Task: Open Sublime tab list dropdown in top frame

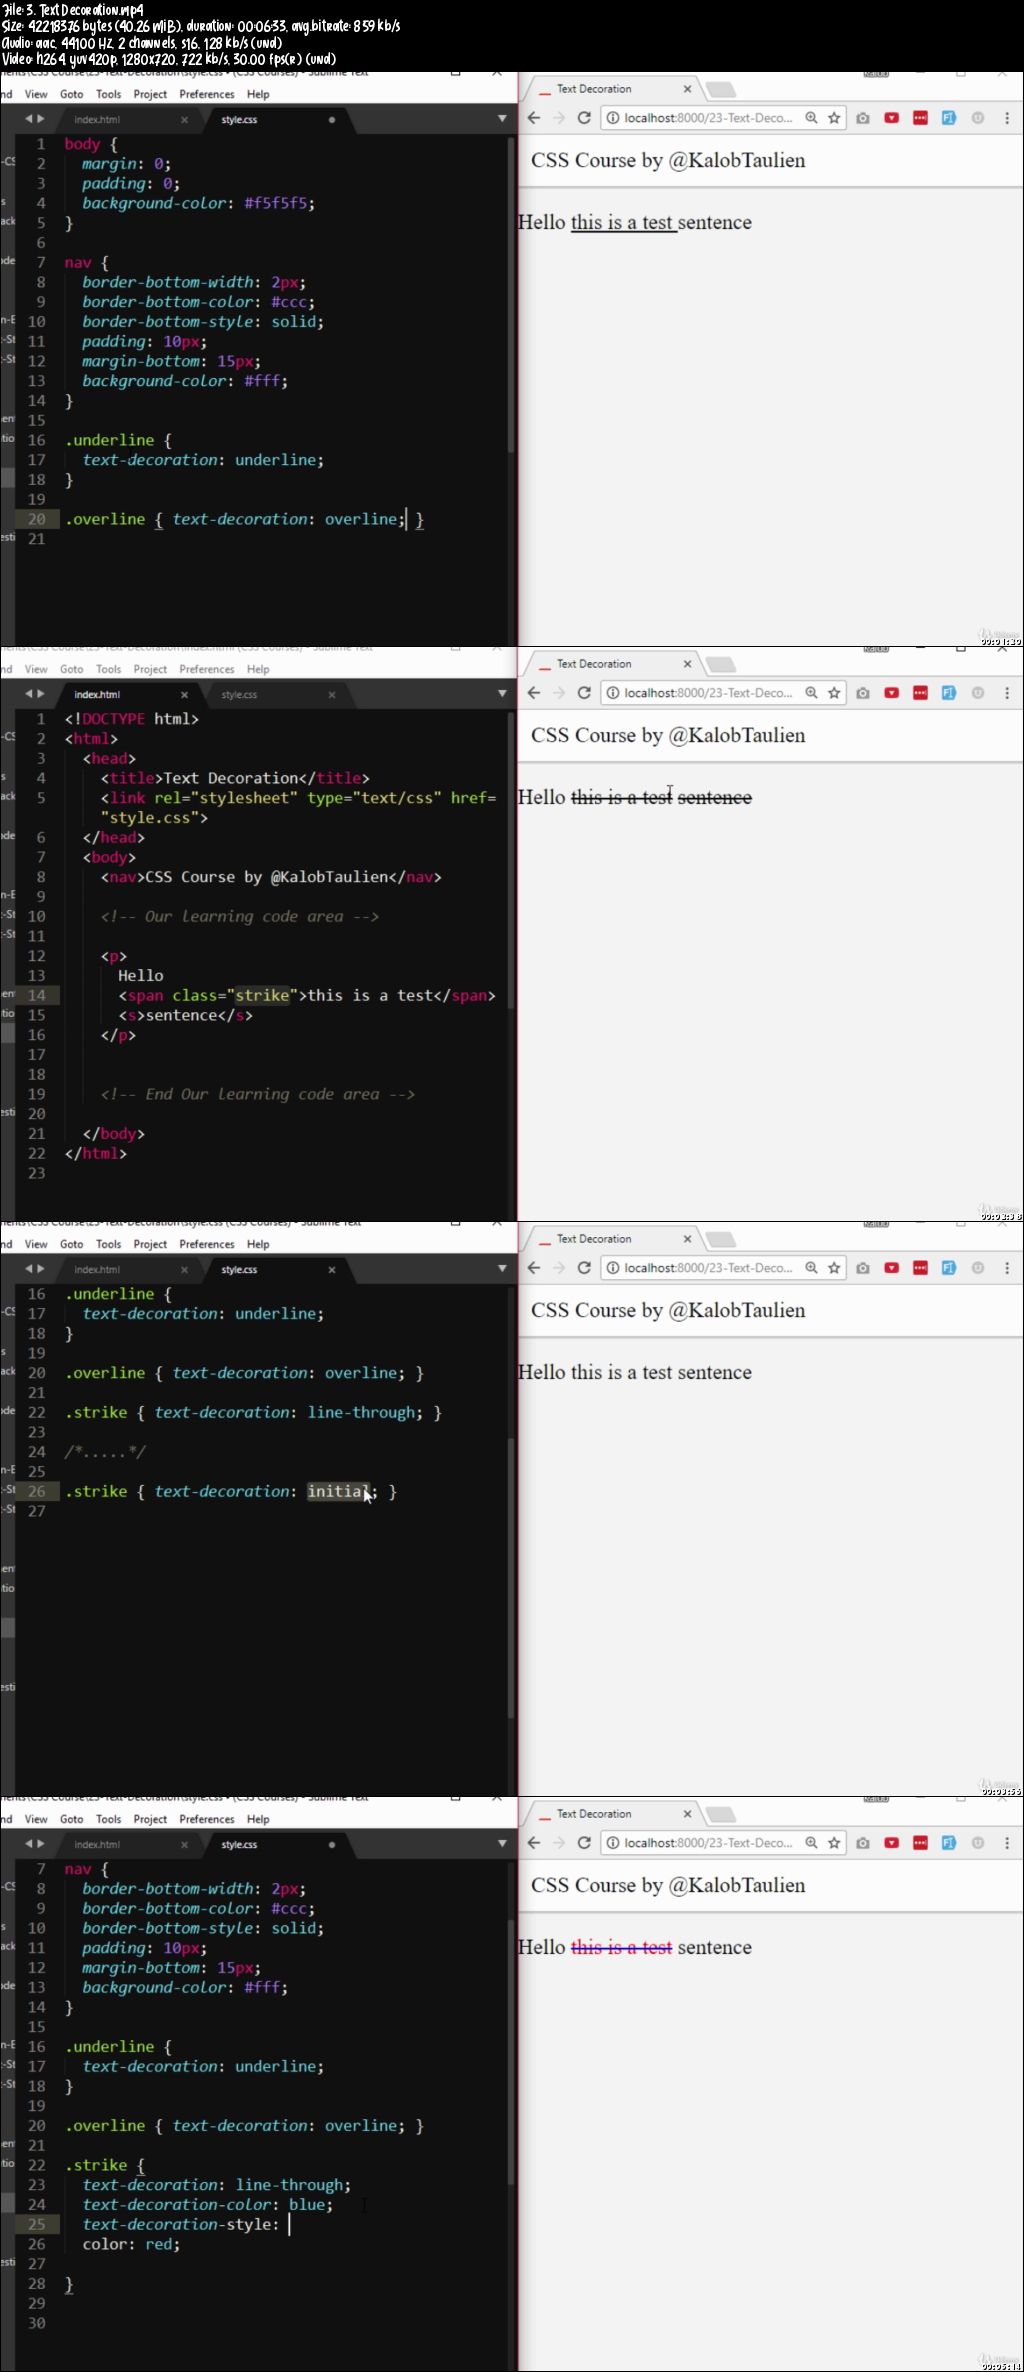Action: click(x=502, y=119)
